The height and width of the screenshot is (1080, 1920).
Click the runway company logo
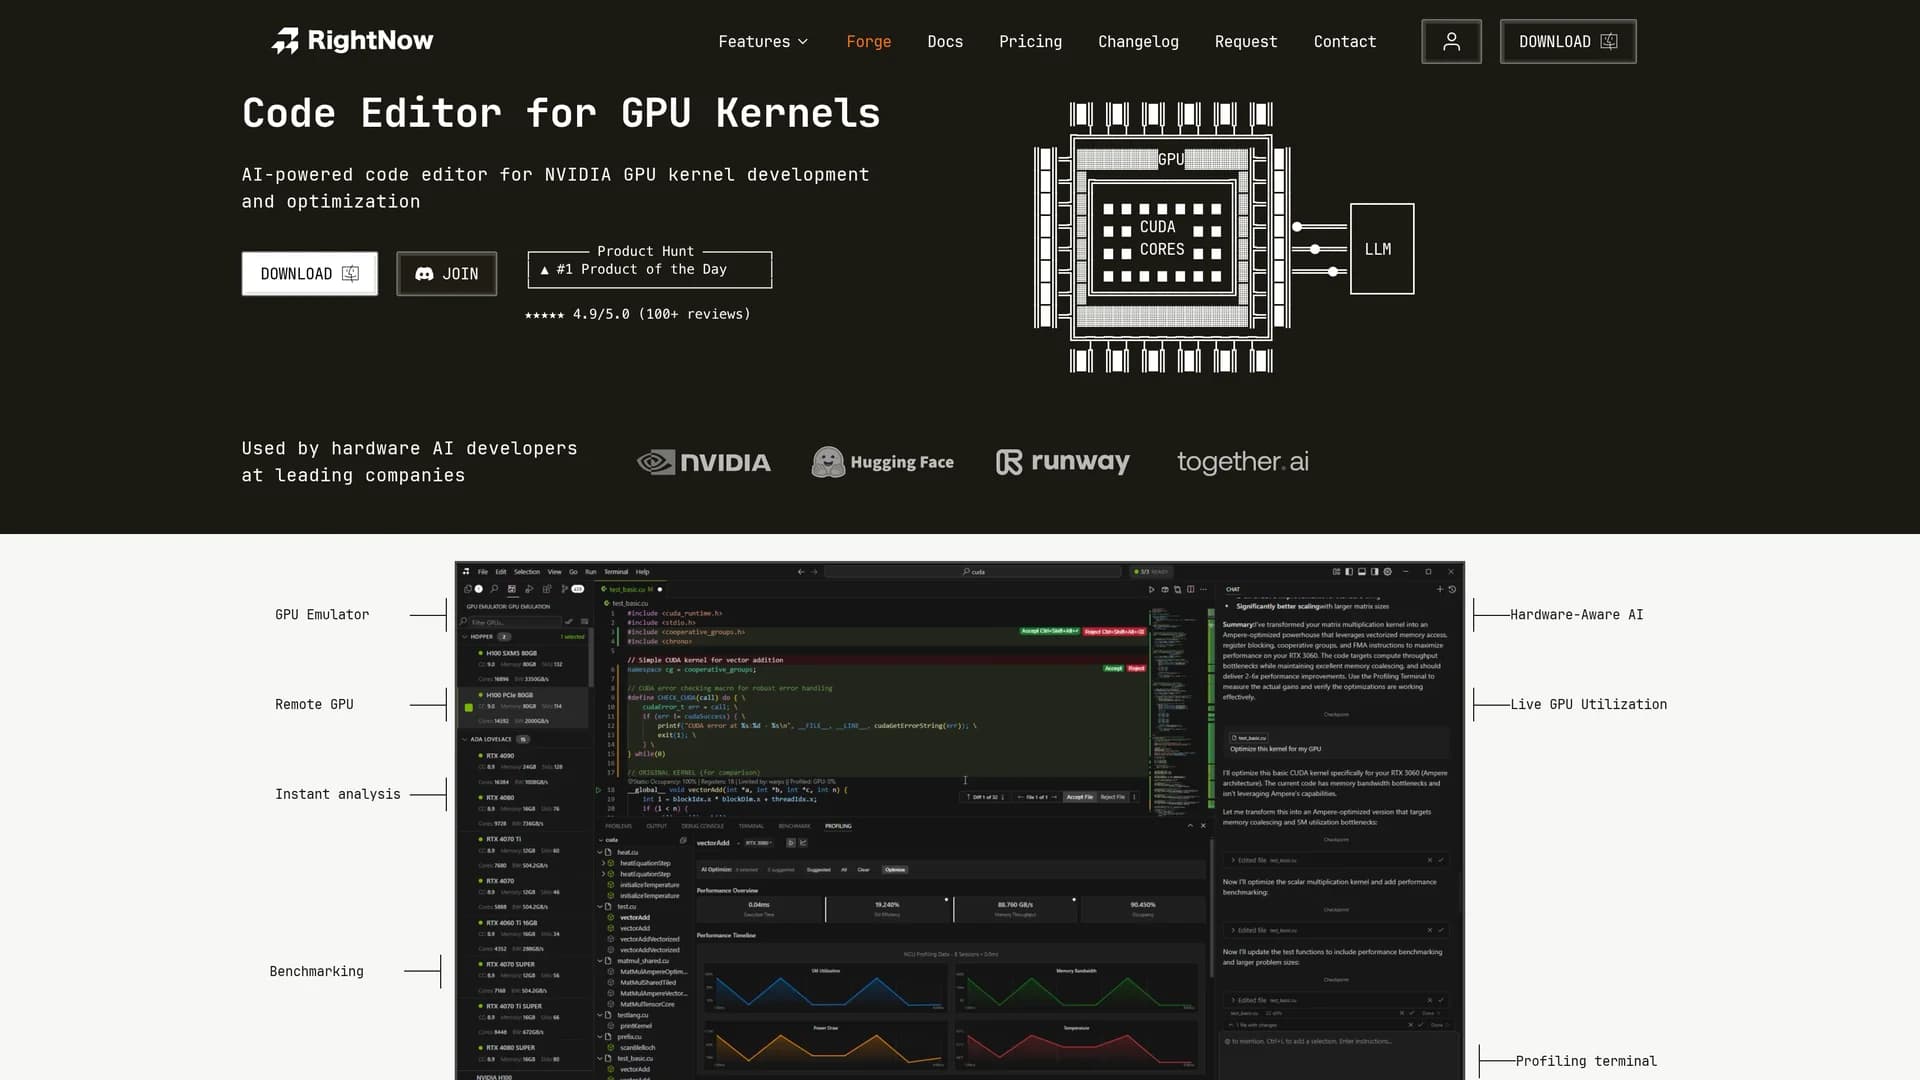1062,462
